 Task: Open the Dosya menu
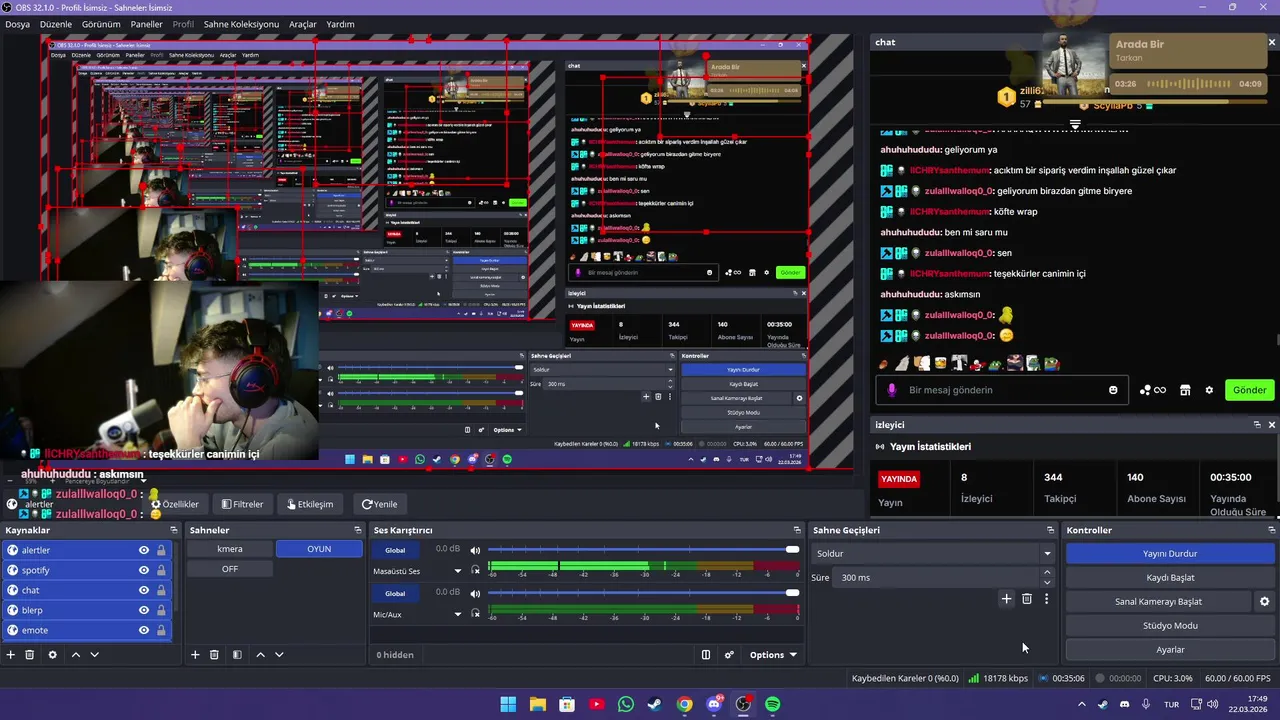[17, 24]
